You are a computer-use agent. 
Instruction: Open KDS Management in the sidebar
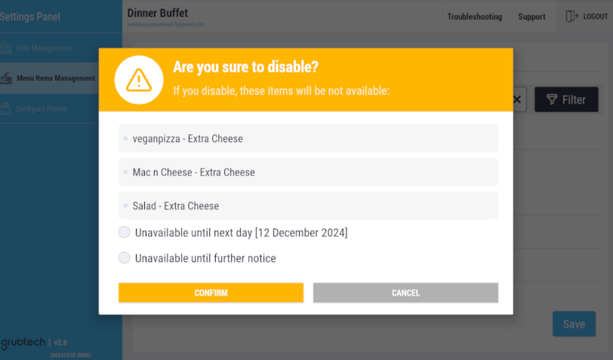click(x=44, y=48)
